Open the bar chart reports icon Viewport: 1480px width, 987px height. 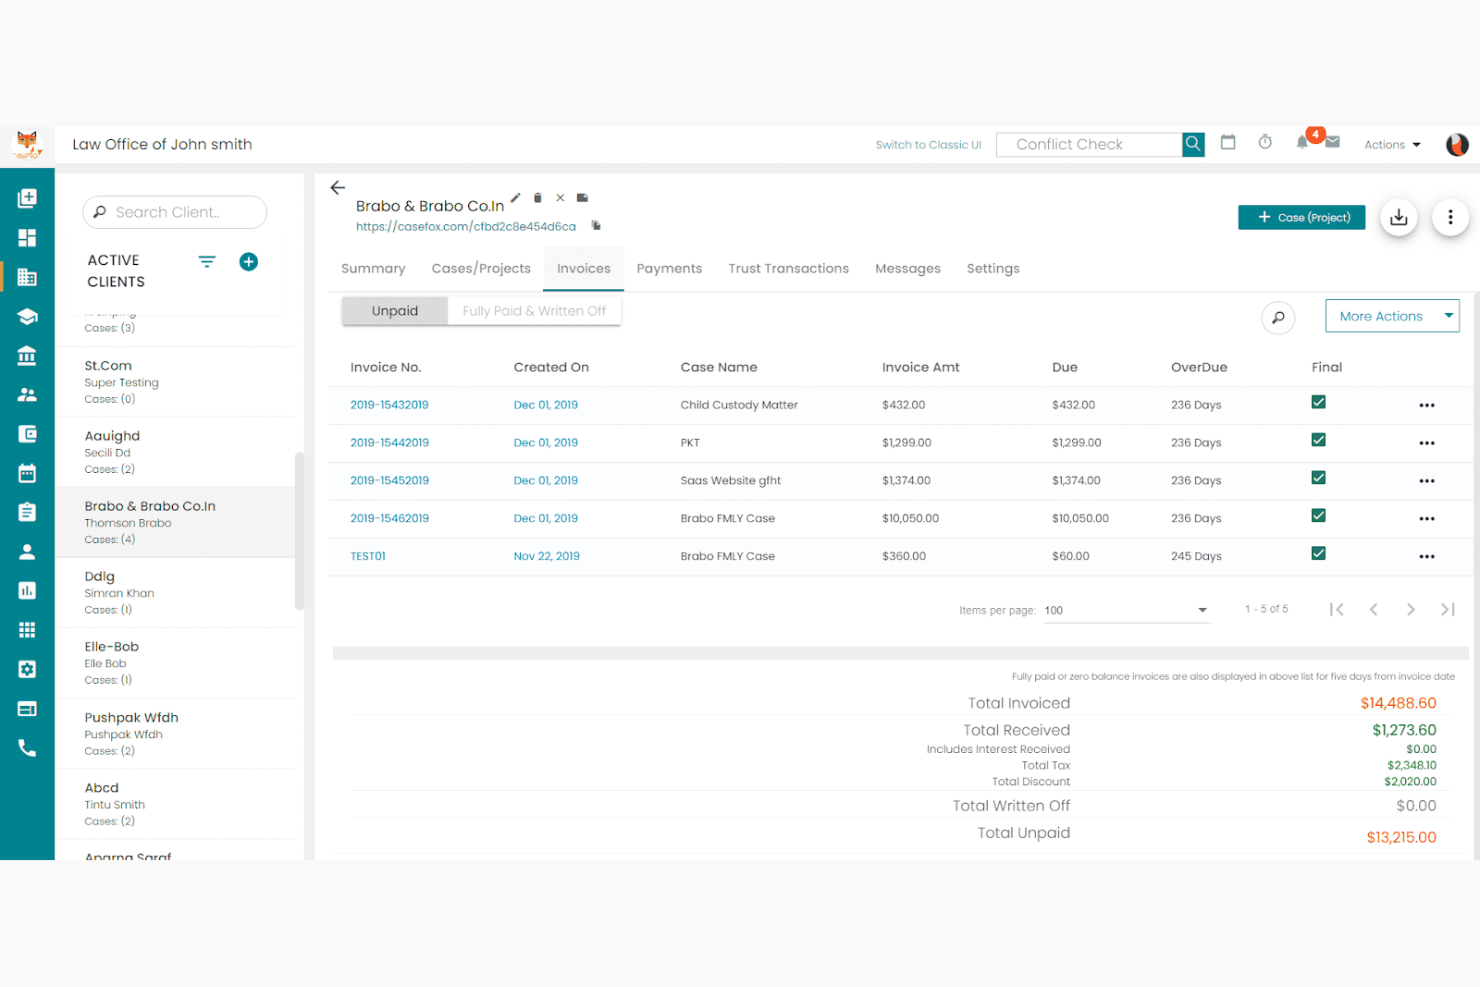point(27,591)
